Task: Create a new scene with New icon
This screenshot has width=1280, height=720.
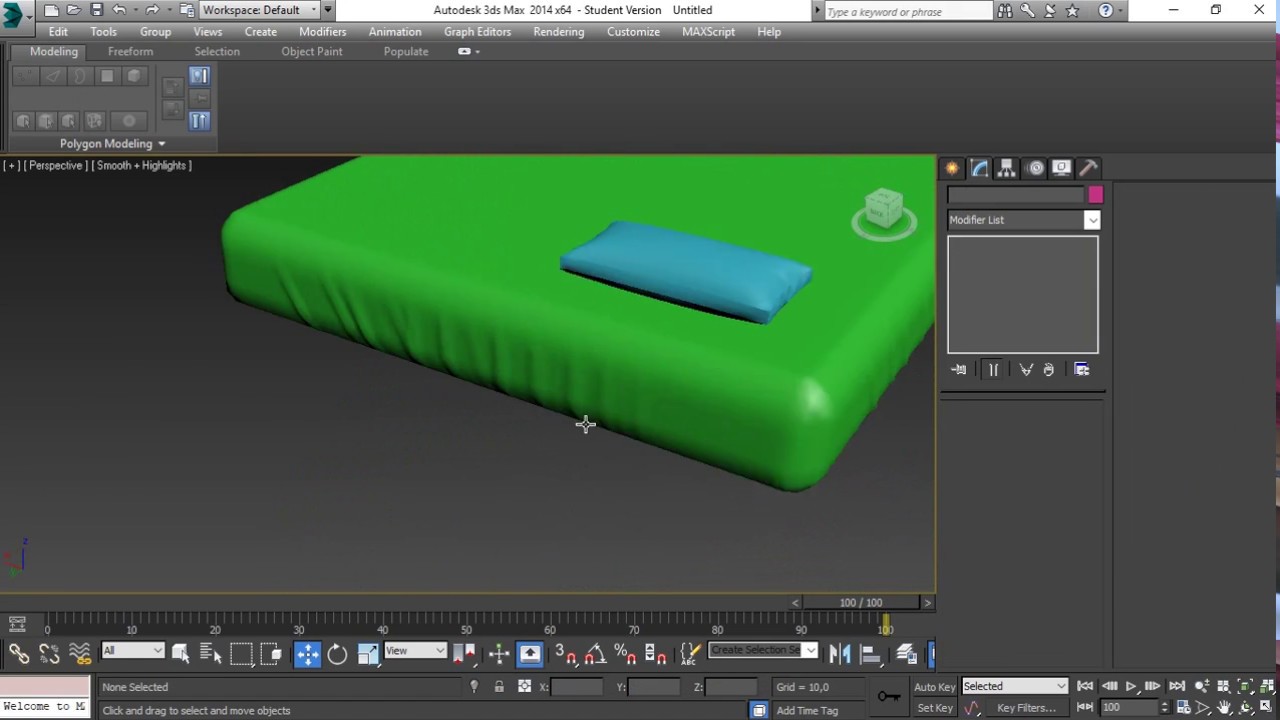Action: (x=52, y=10)
